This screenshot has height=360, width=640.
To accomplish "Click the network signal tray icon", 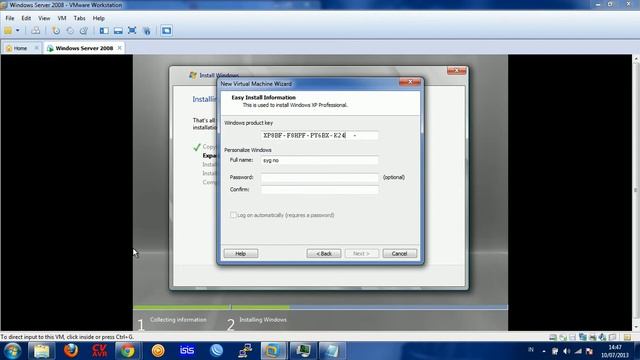I will click(x=578, y=351).
